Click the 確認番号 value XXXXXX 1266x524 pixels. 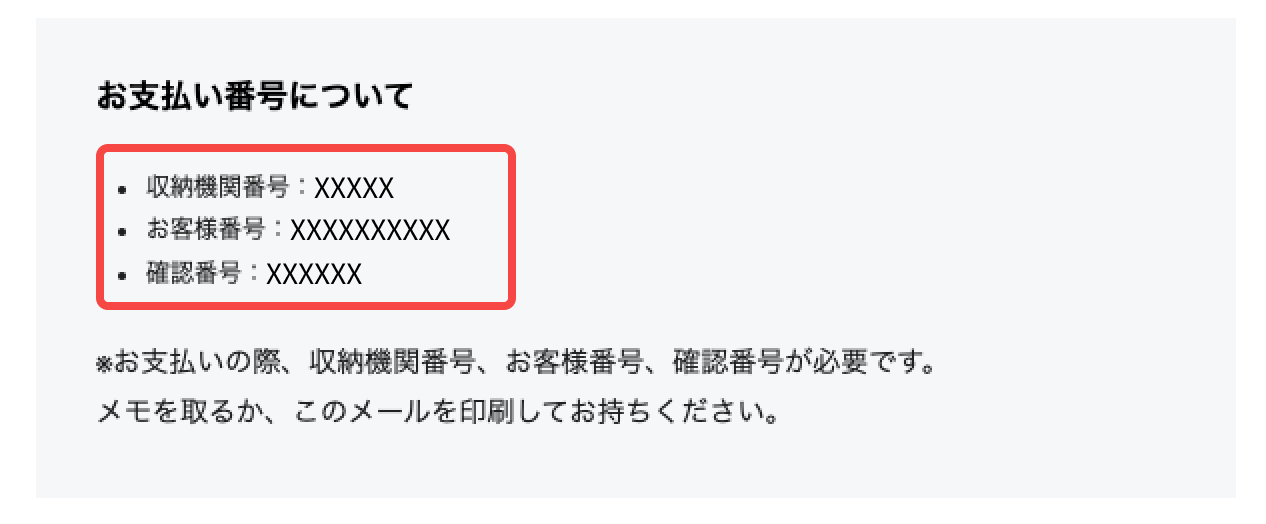[x=314, y=274]
